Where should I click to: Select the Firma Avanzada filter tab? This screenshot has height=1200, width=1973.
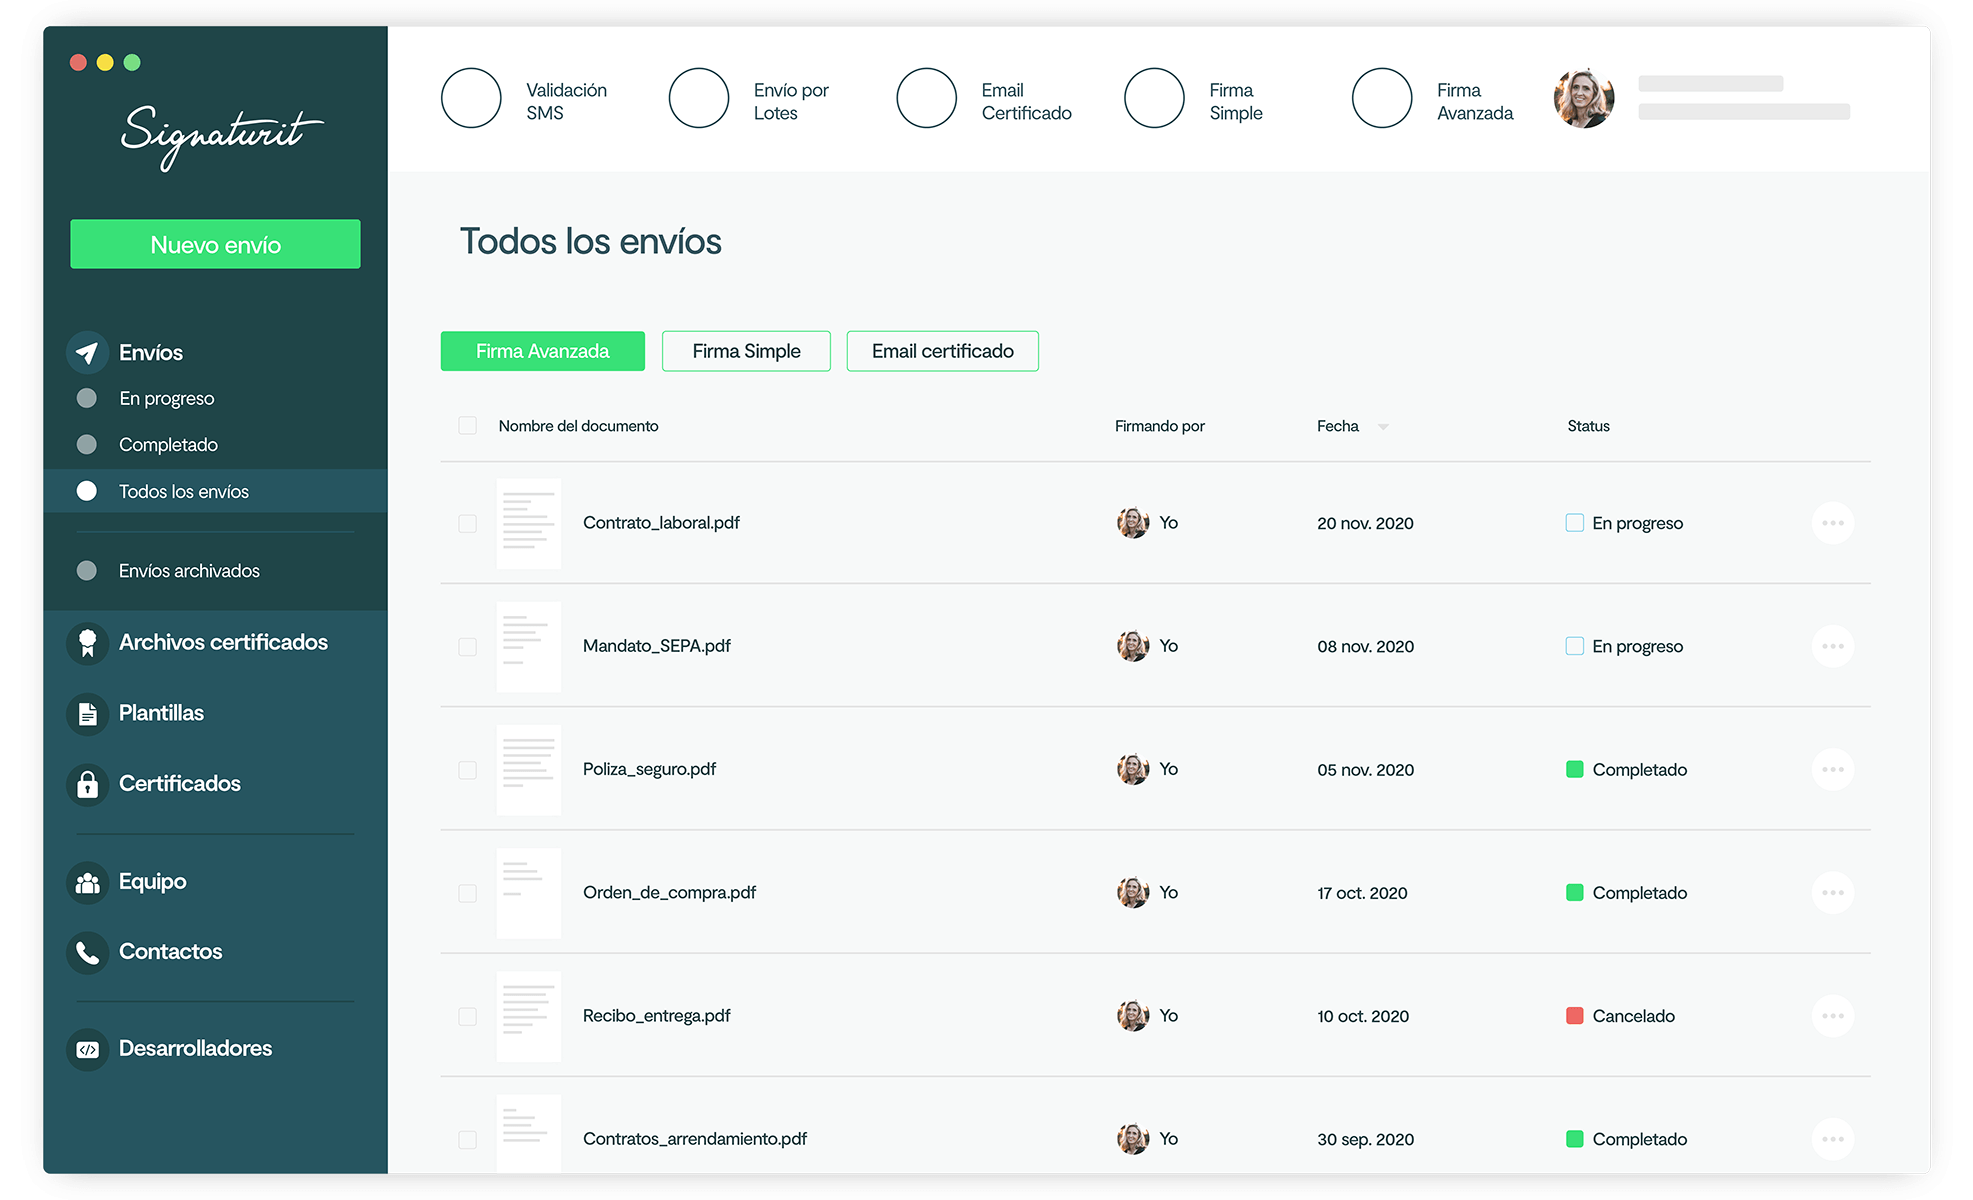543,348
